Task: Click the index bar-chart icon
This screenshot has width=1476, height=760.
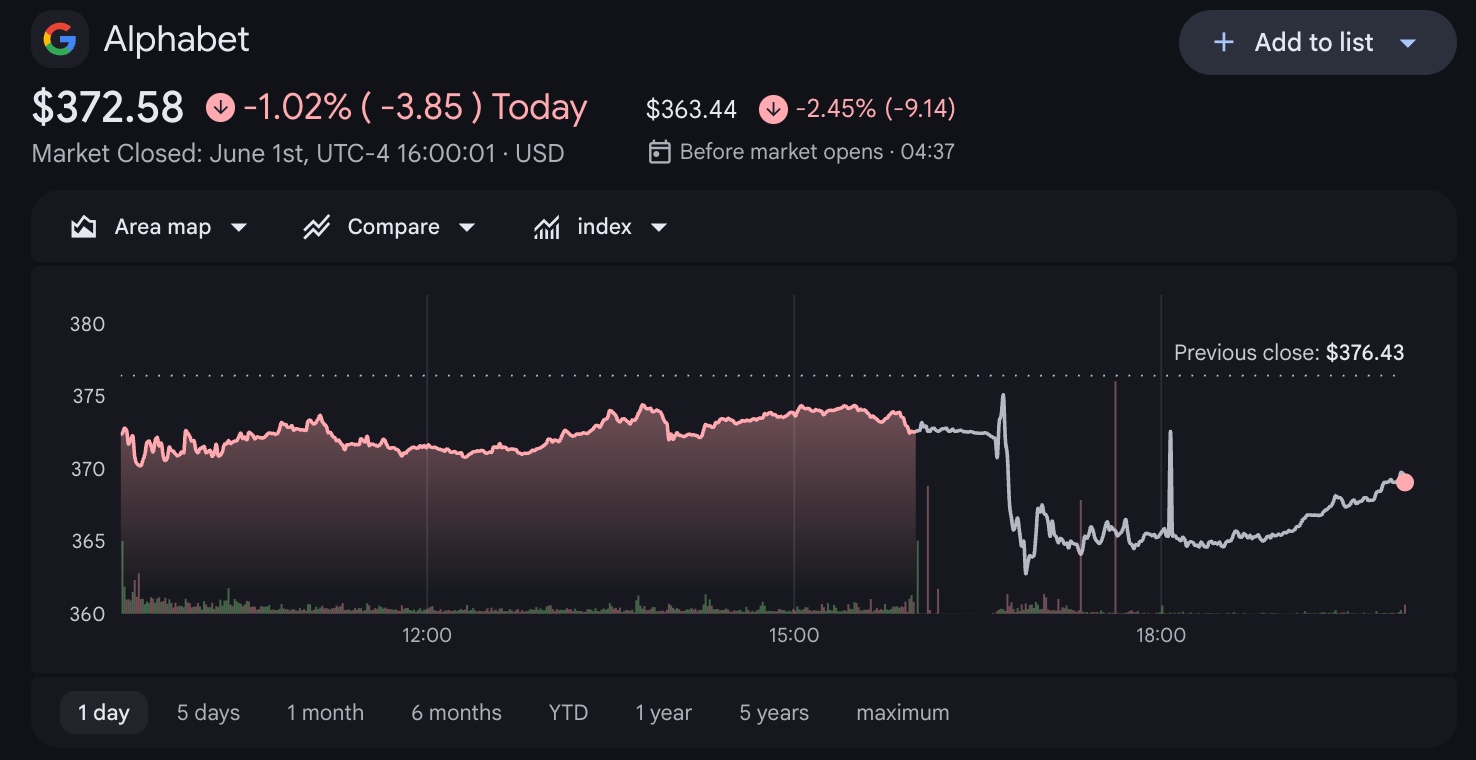Action: (x=546, y=227)
